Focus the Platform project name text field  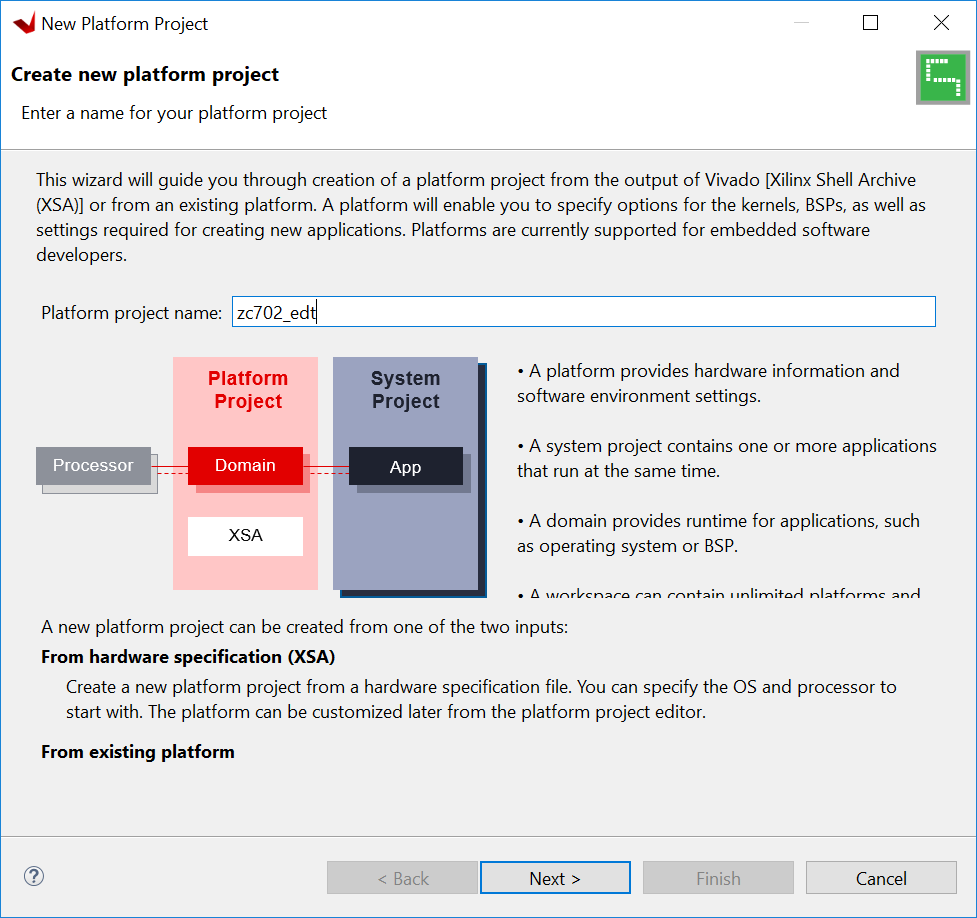tap(583, 312)
